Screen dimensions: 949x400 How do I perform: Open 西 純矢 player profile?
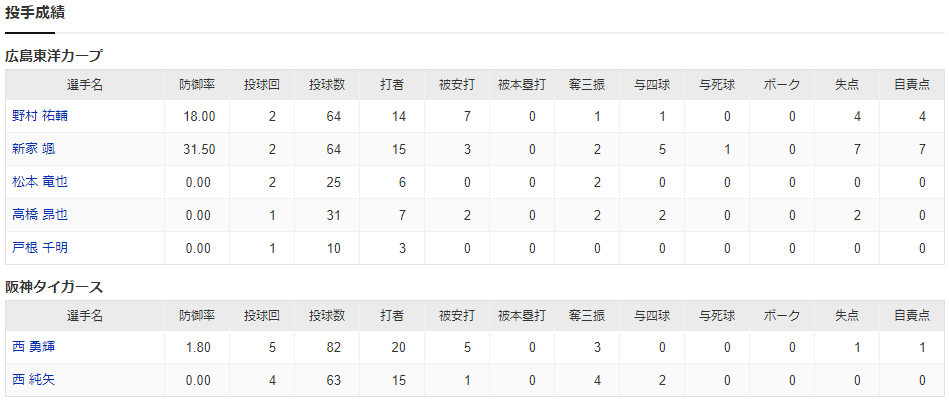point(33,380)
